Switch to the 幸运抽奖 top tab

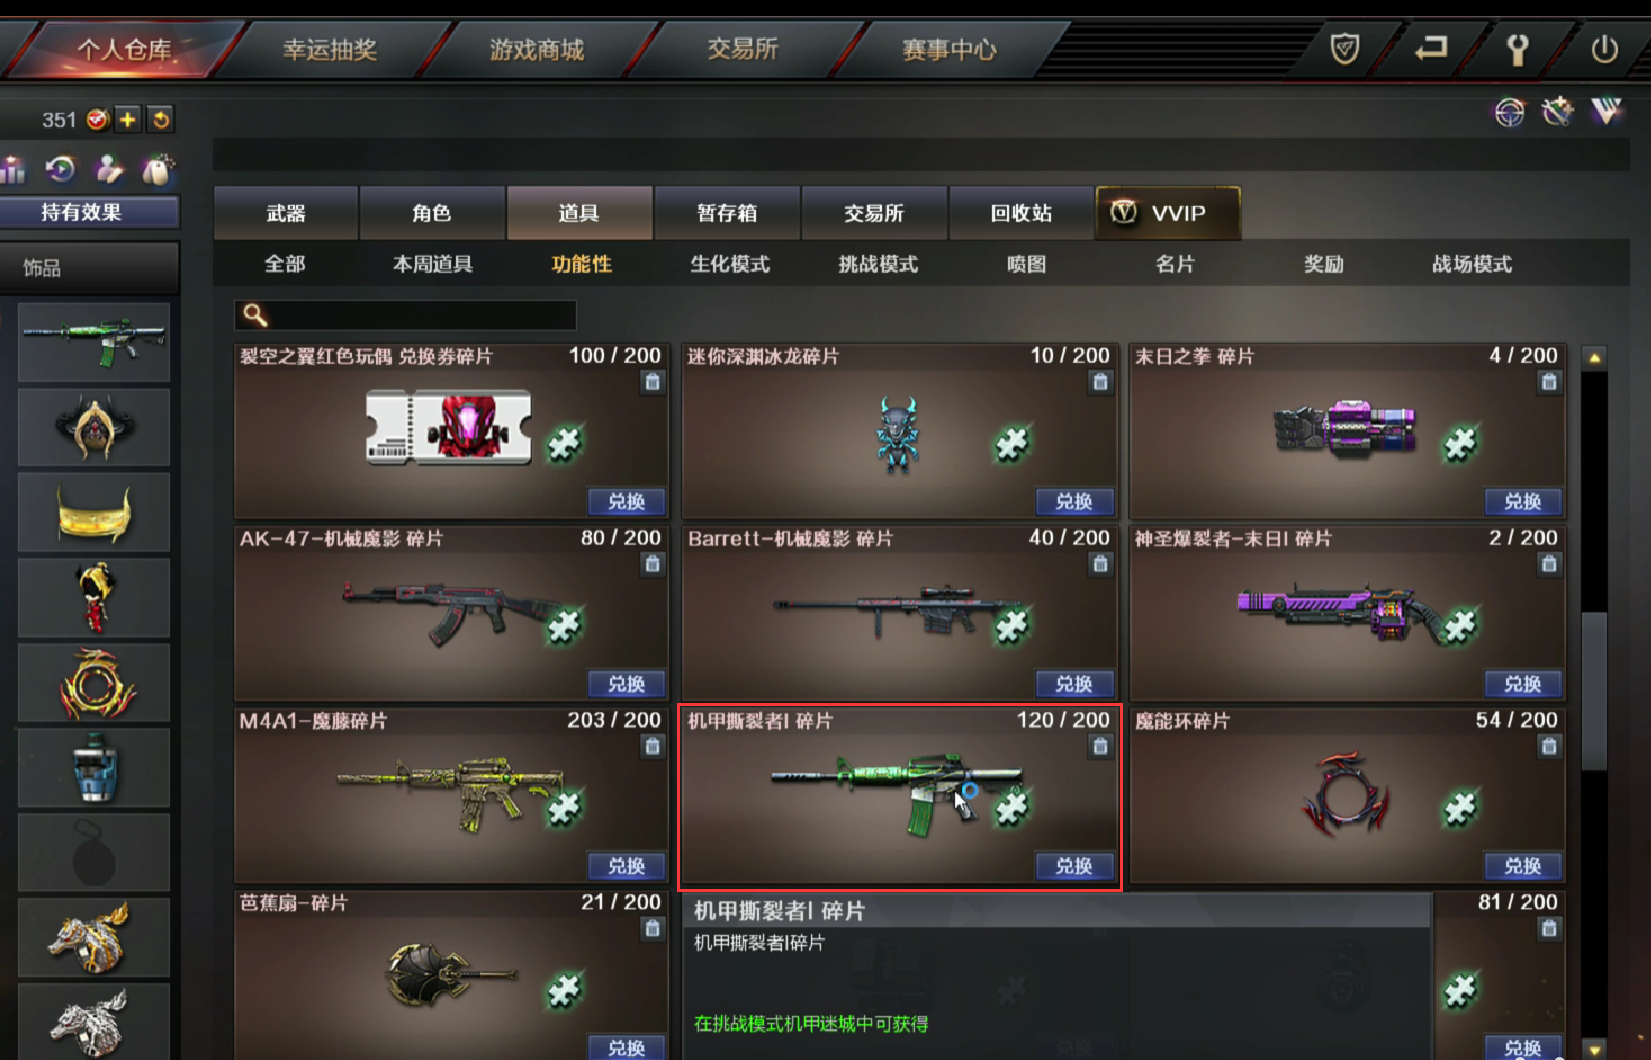coord(330,49)
